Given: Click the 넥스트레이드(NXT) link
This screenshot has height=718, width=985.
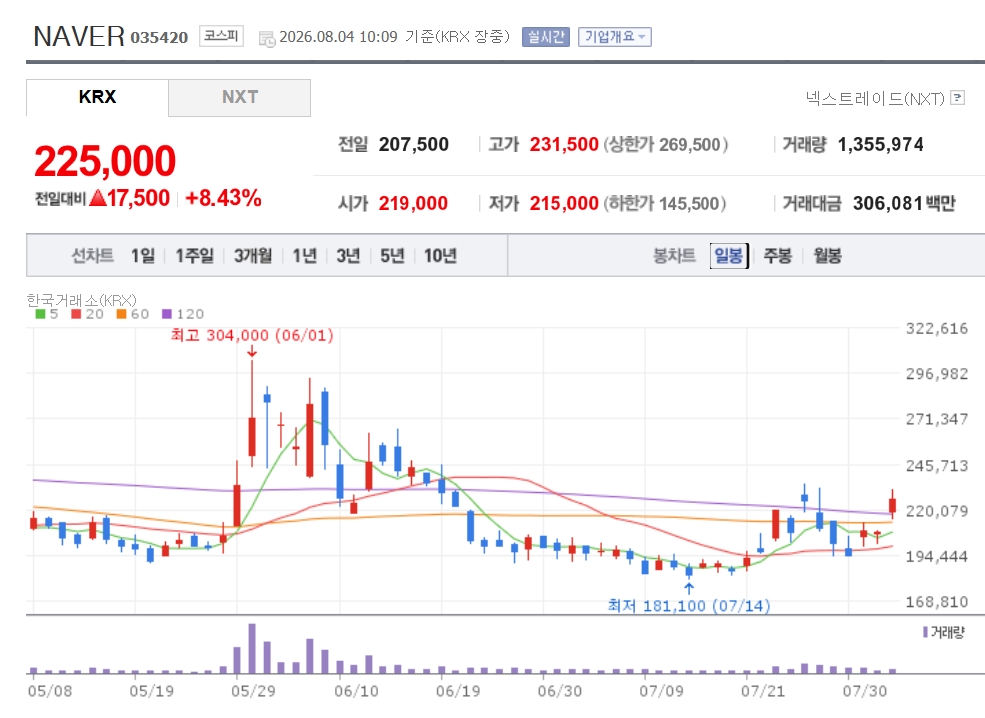Looking at the screenshot, I should point(875,98).
